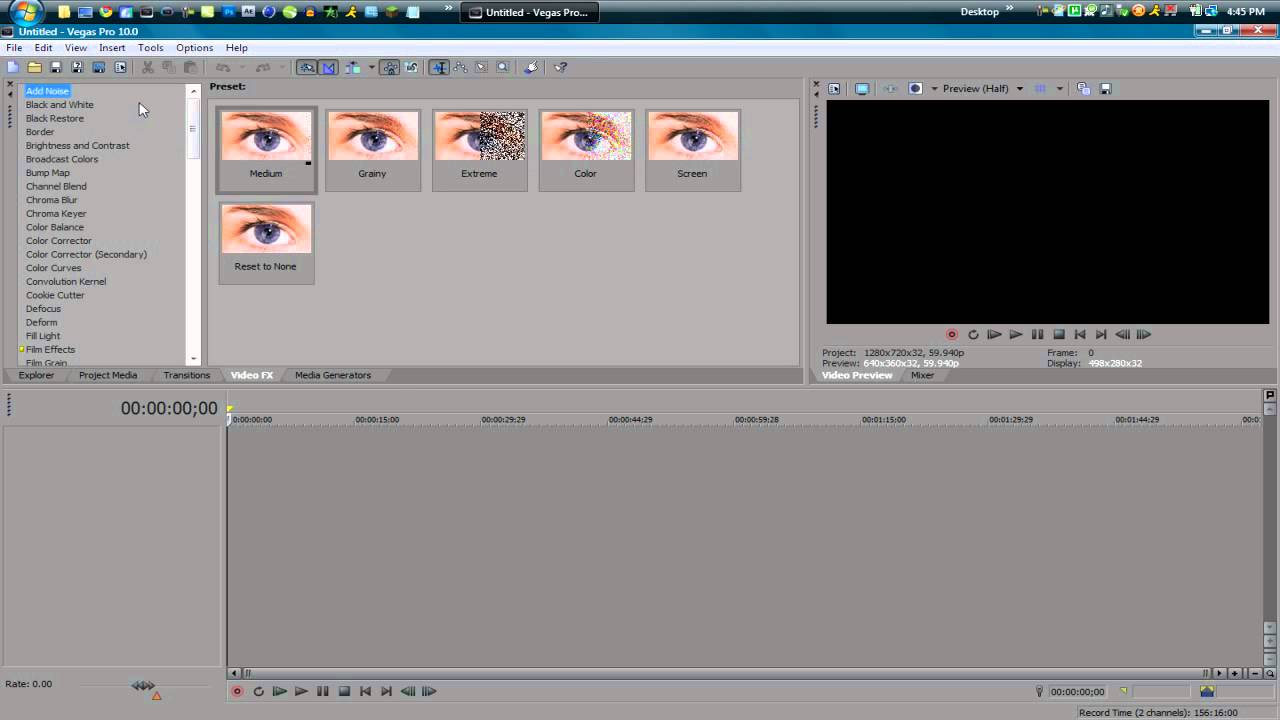Click Video Output FX in preview toolbar
Screen dimensions: 1280x720
click(x=890, y=88)
